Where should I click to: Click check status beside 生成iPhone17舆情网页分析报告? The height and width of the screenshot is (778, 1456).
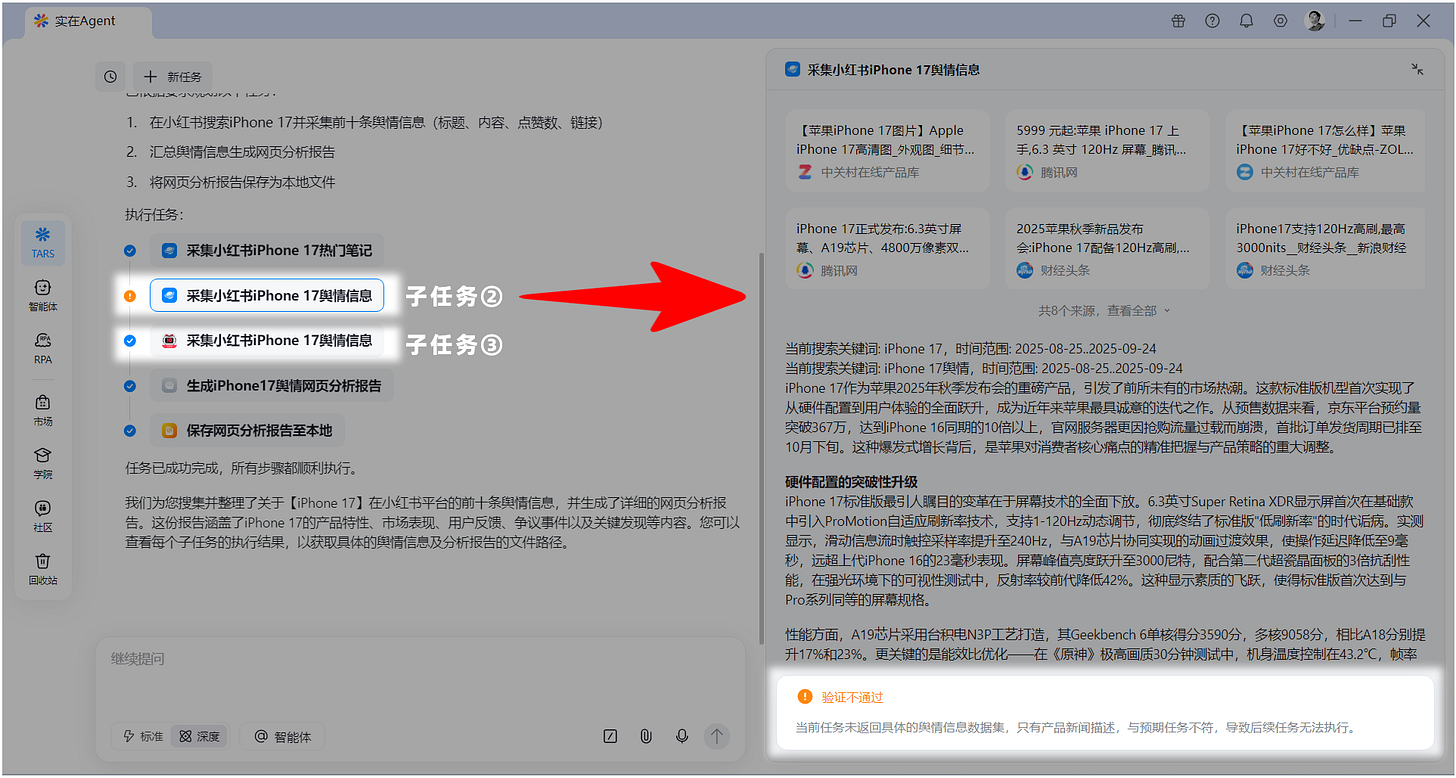(130, 386)
